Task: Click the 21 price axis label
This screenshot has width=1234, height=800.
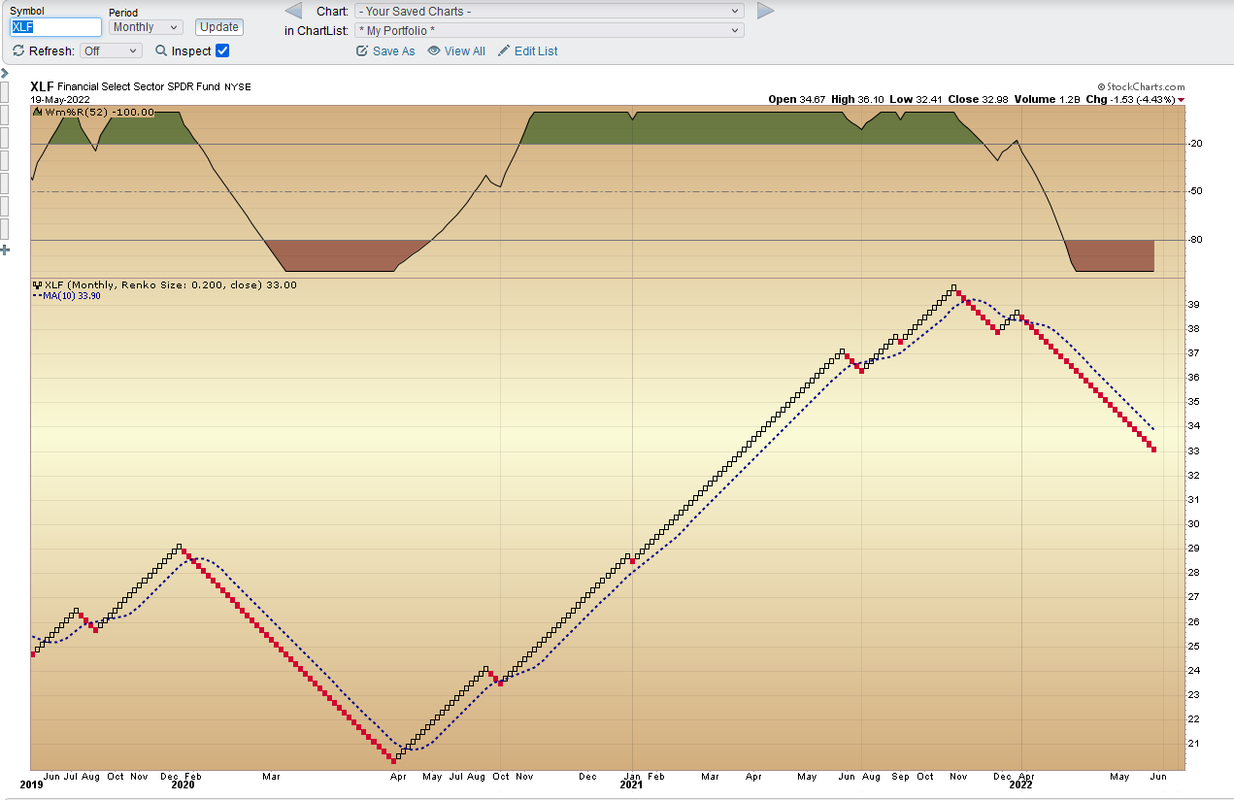Action: [x=1194, y=743]
